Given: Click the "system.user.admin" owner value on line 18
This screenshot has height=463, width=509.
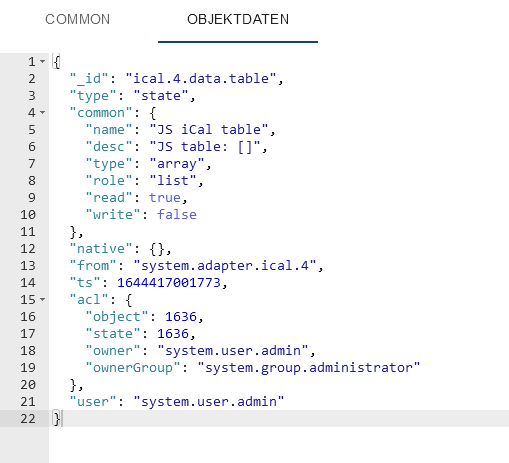Looking at the screenshot, I should (x=233, y=351).
